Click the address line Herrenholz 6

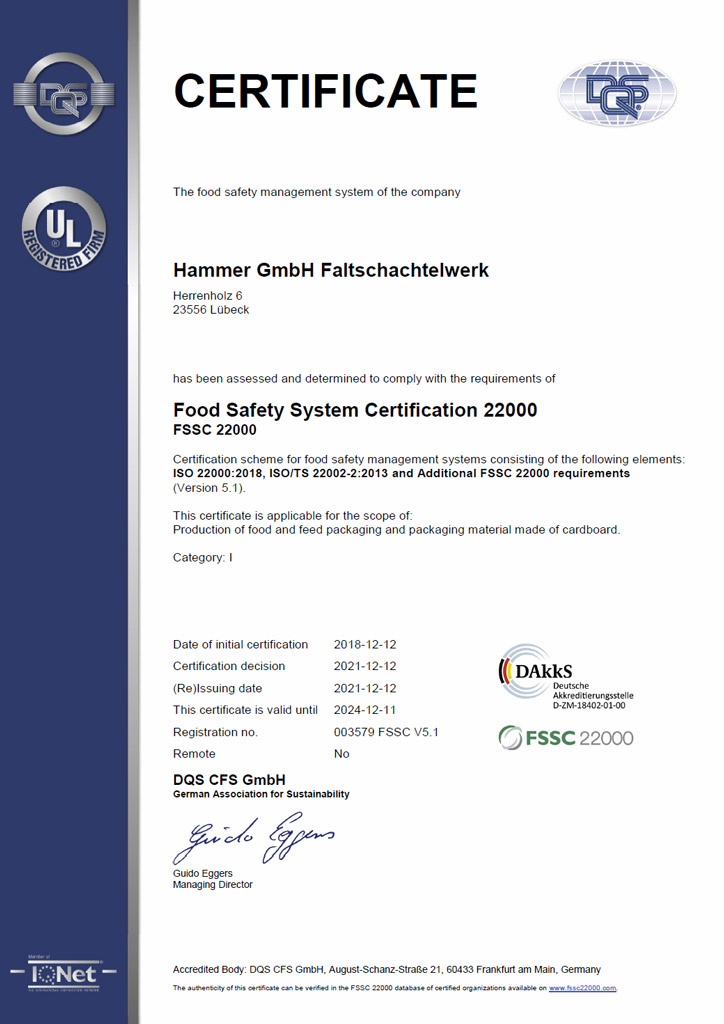(x=208, y=296)
